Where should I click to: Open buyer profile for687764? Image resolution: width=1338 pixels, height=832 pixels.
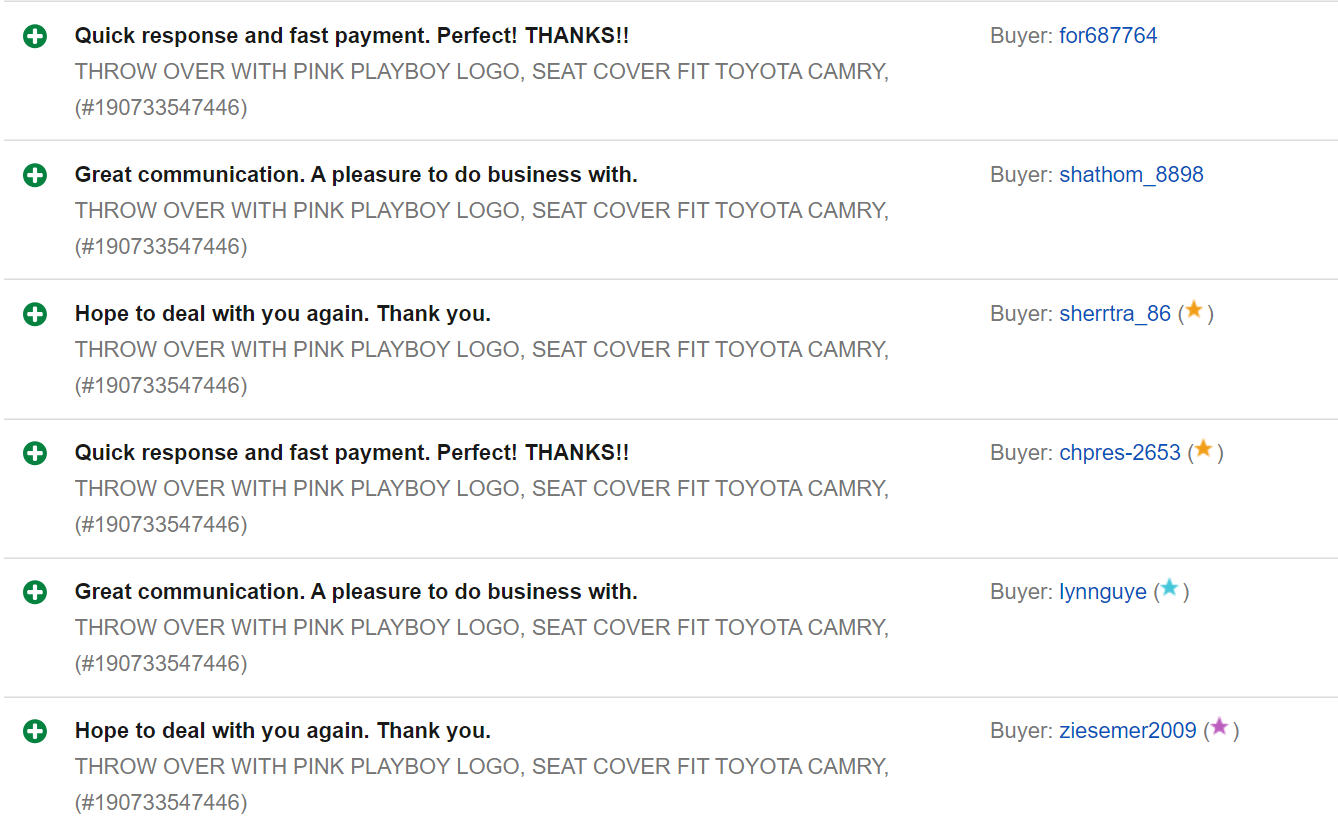point(1108,36)
